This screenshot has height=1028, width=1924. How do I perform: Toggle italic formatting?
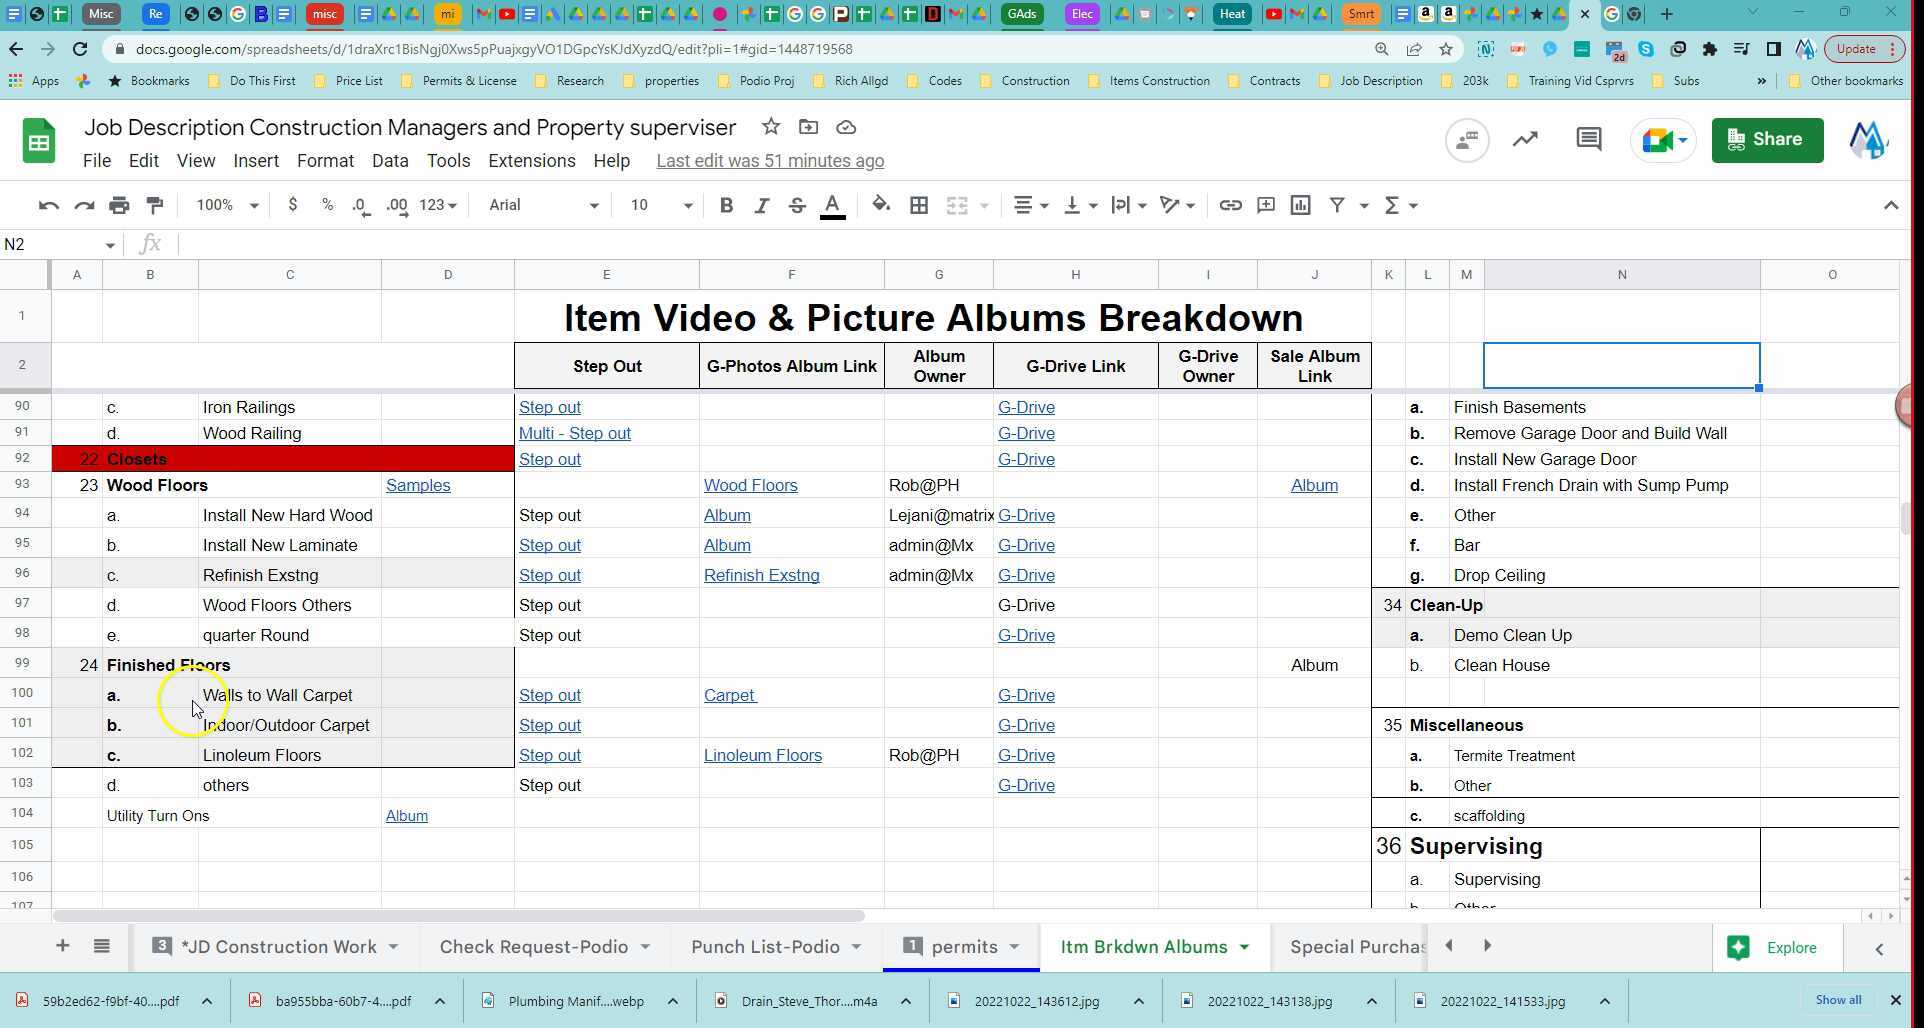(761, 205)
